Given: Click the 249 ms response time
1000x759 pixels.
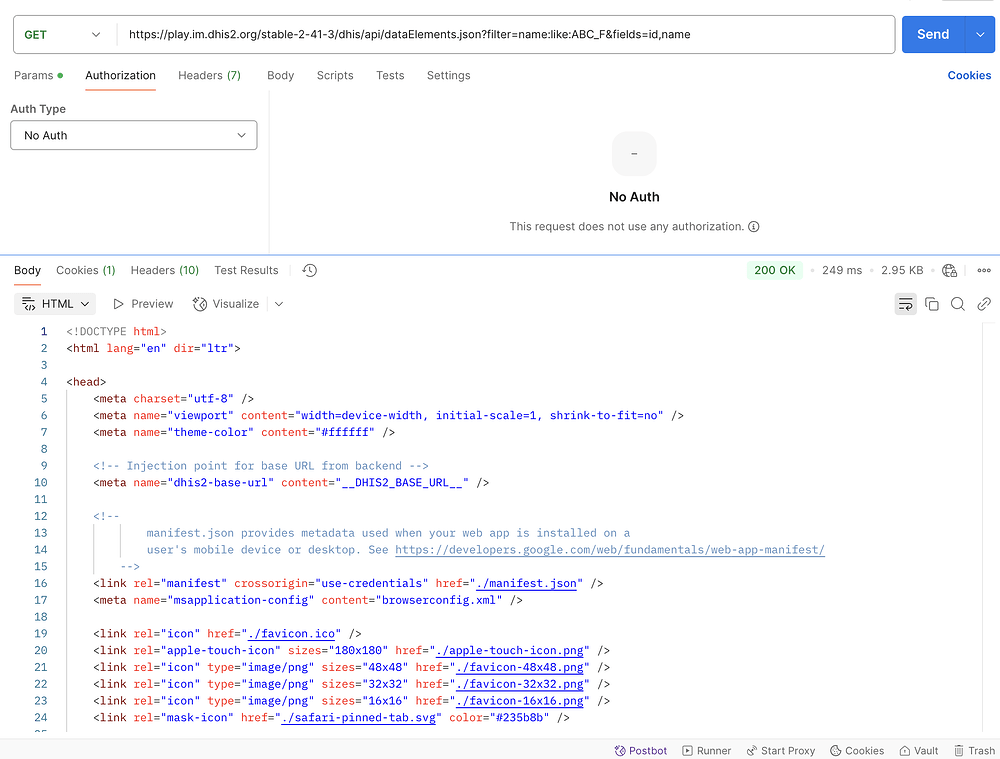Looking at the screenshot, I should click(842, 270).
